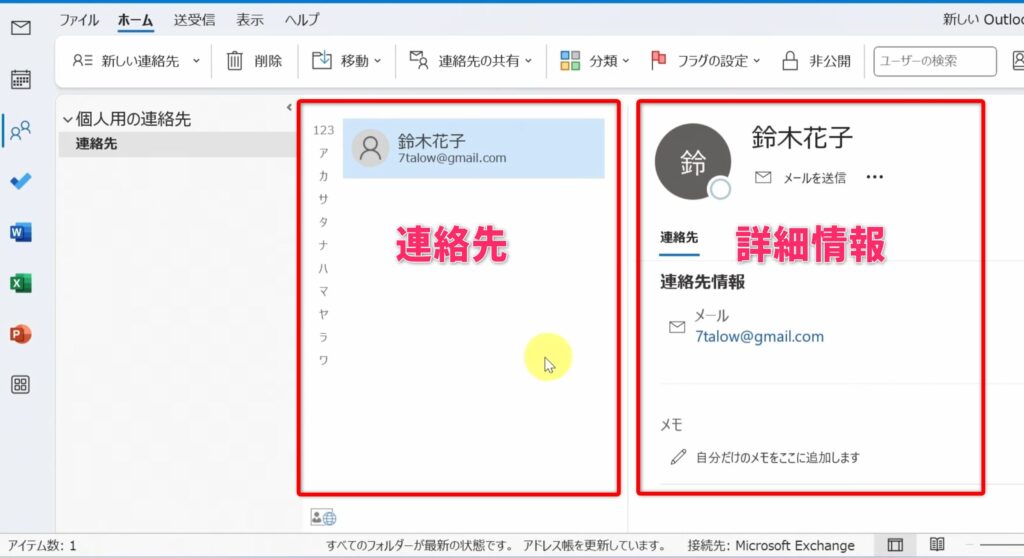1024x558 pixels.
Task: Click the 削除 trash button
Action: click(x=254, y=61)
